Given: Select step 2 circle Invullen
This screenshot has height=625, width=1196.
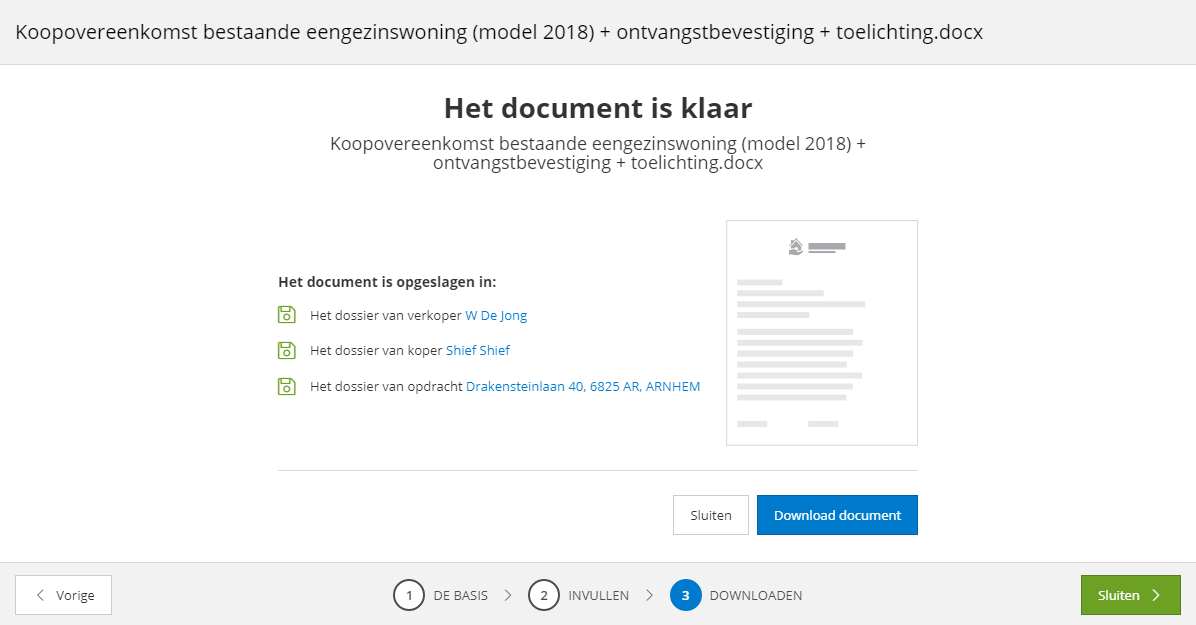Looking at the screenshot, I should 544,595.
